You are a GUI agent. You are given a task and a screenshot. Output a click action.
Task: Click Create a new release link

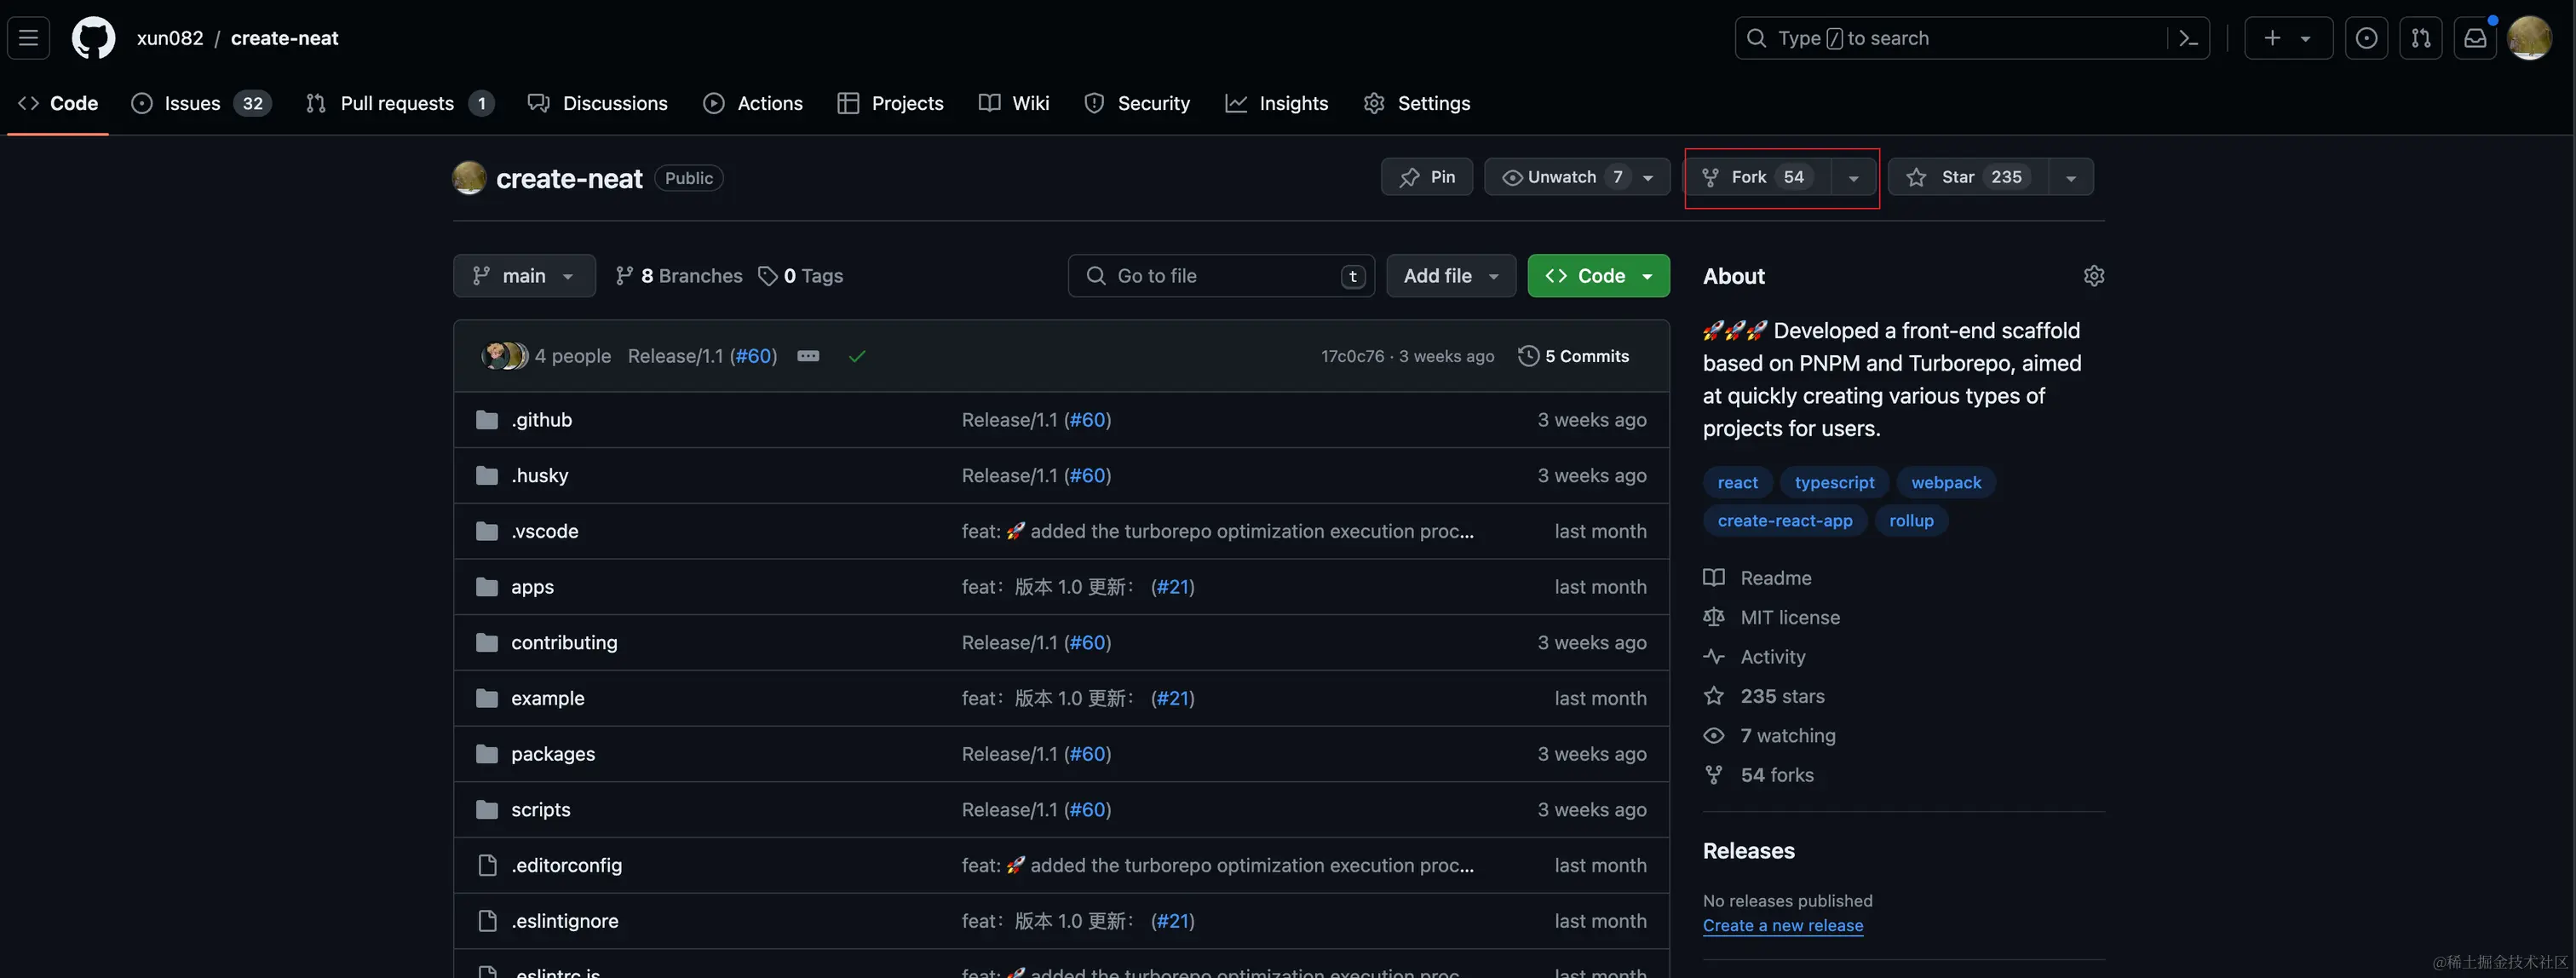pyautogui.click(x=1782, y=926)
